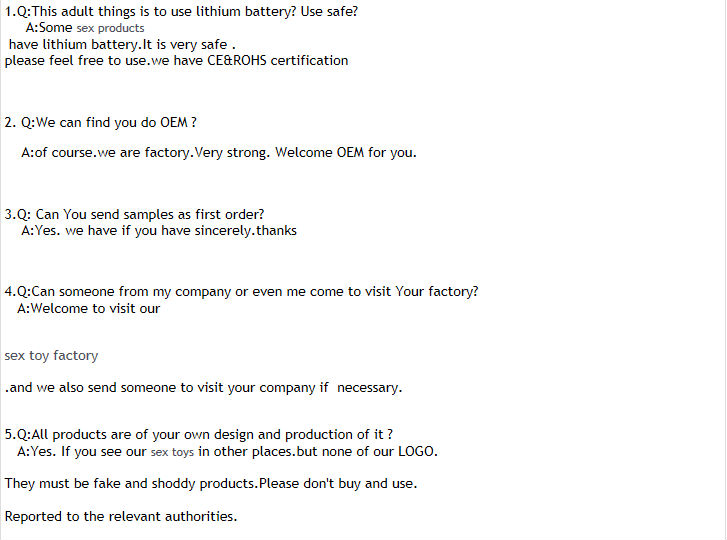The height and width of the screenshot is (540, 727).
Task: Click the answer mentioning 'sincerely.thanks'
Action: coord(159,231)
